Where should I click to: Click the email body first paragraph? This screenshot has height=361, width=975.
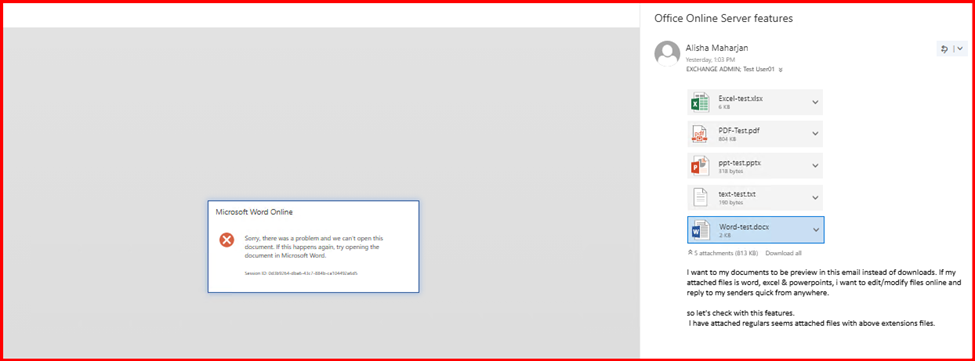[823, 283]
